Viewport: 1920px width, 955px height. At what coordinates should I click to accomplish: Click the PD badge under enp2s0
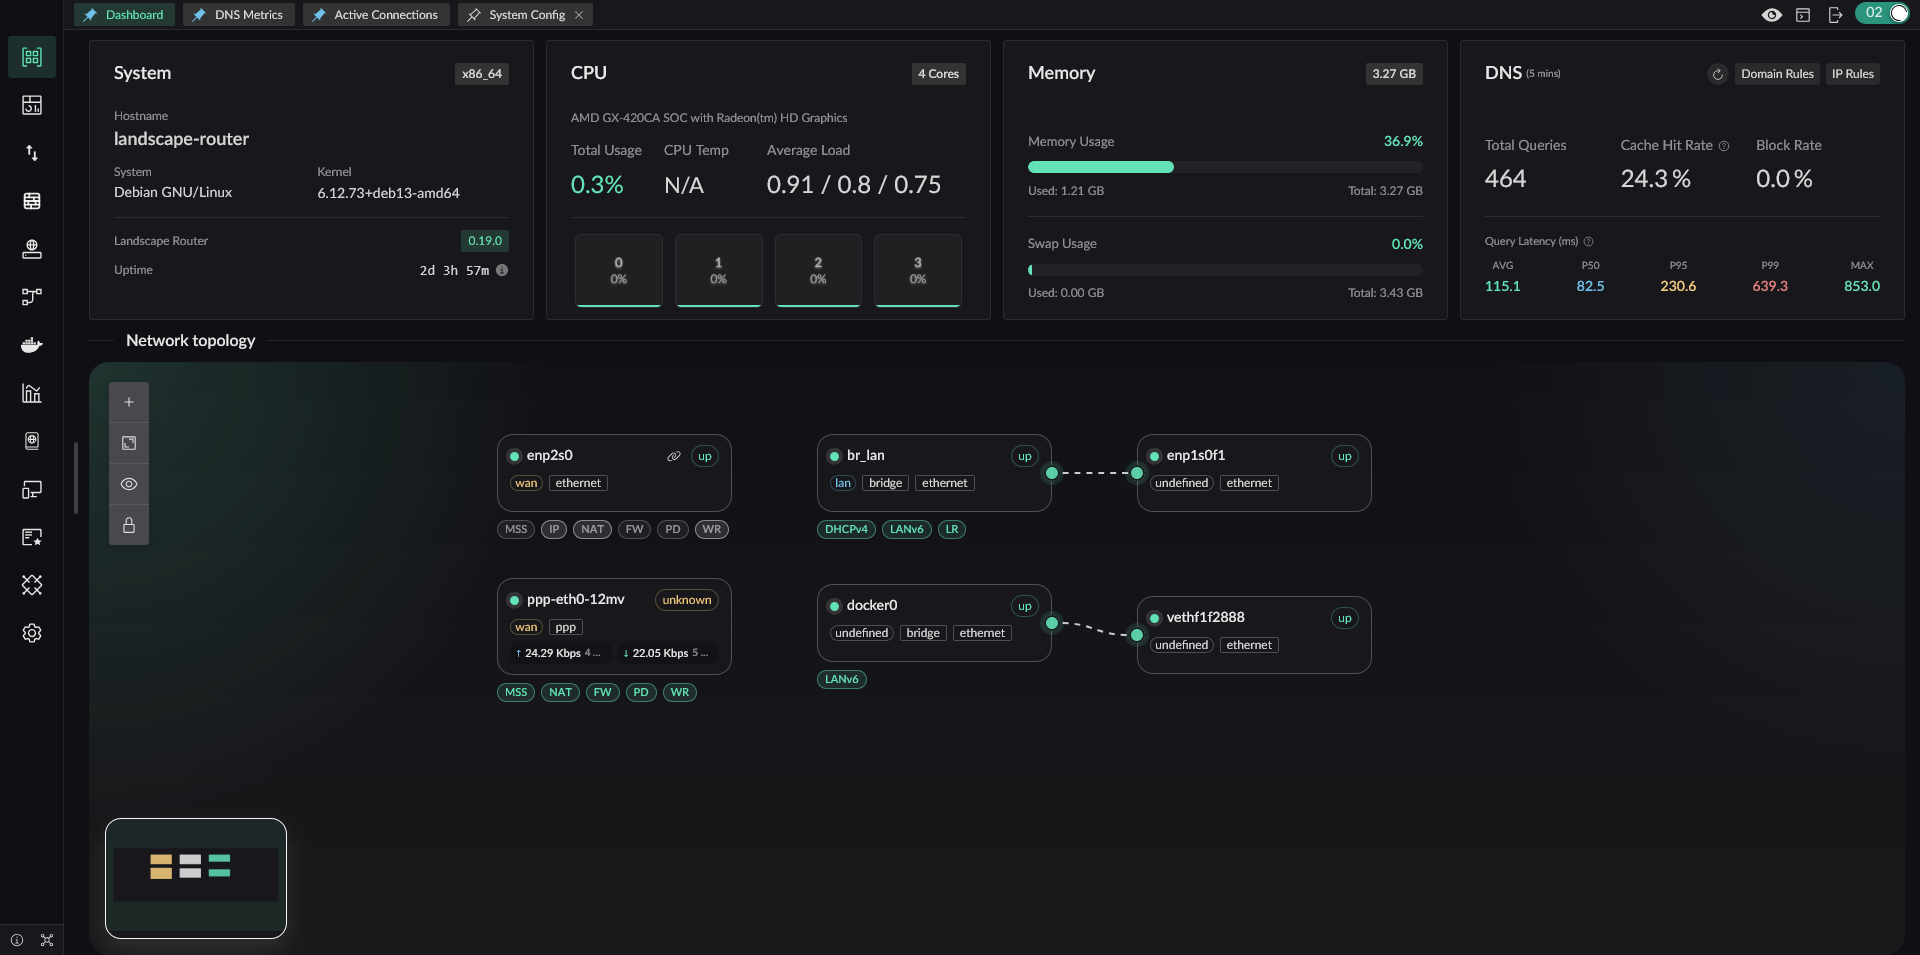[673, 530]
